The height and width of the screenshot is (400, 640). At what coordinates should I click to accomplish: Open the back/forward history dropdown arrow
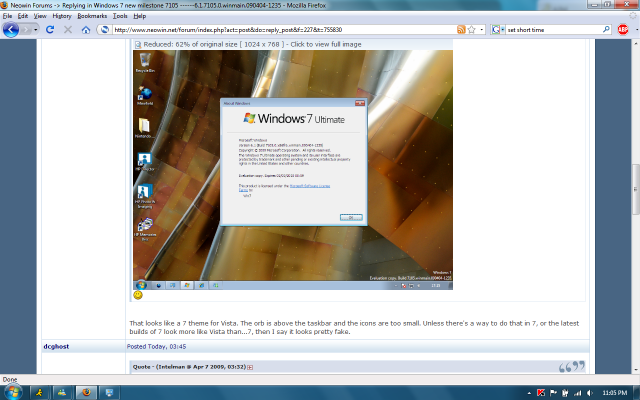[x=36, y=30]
